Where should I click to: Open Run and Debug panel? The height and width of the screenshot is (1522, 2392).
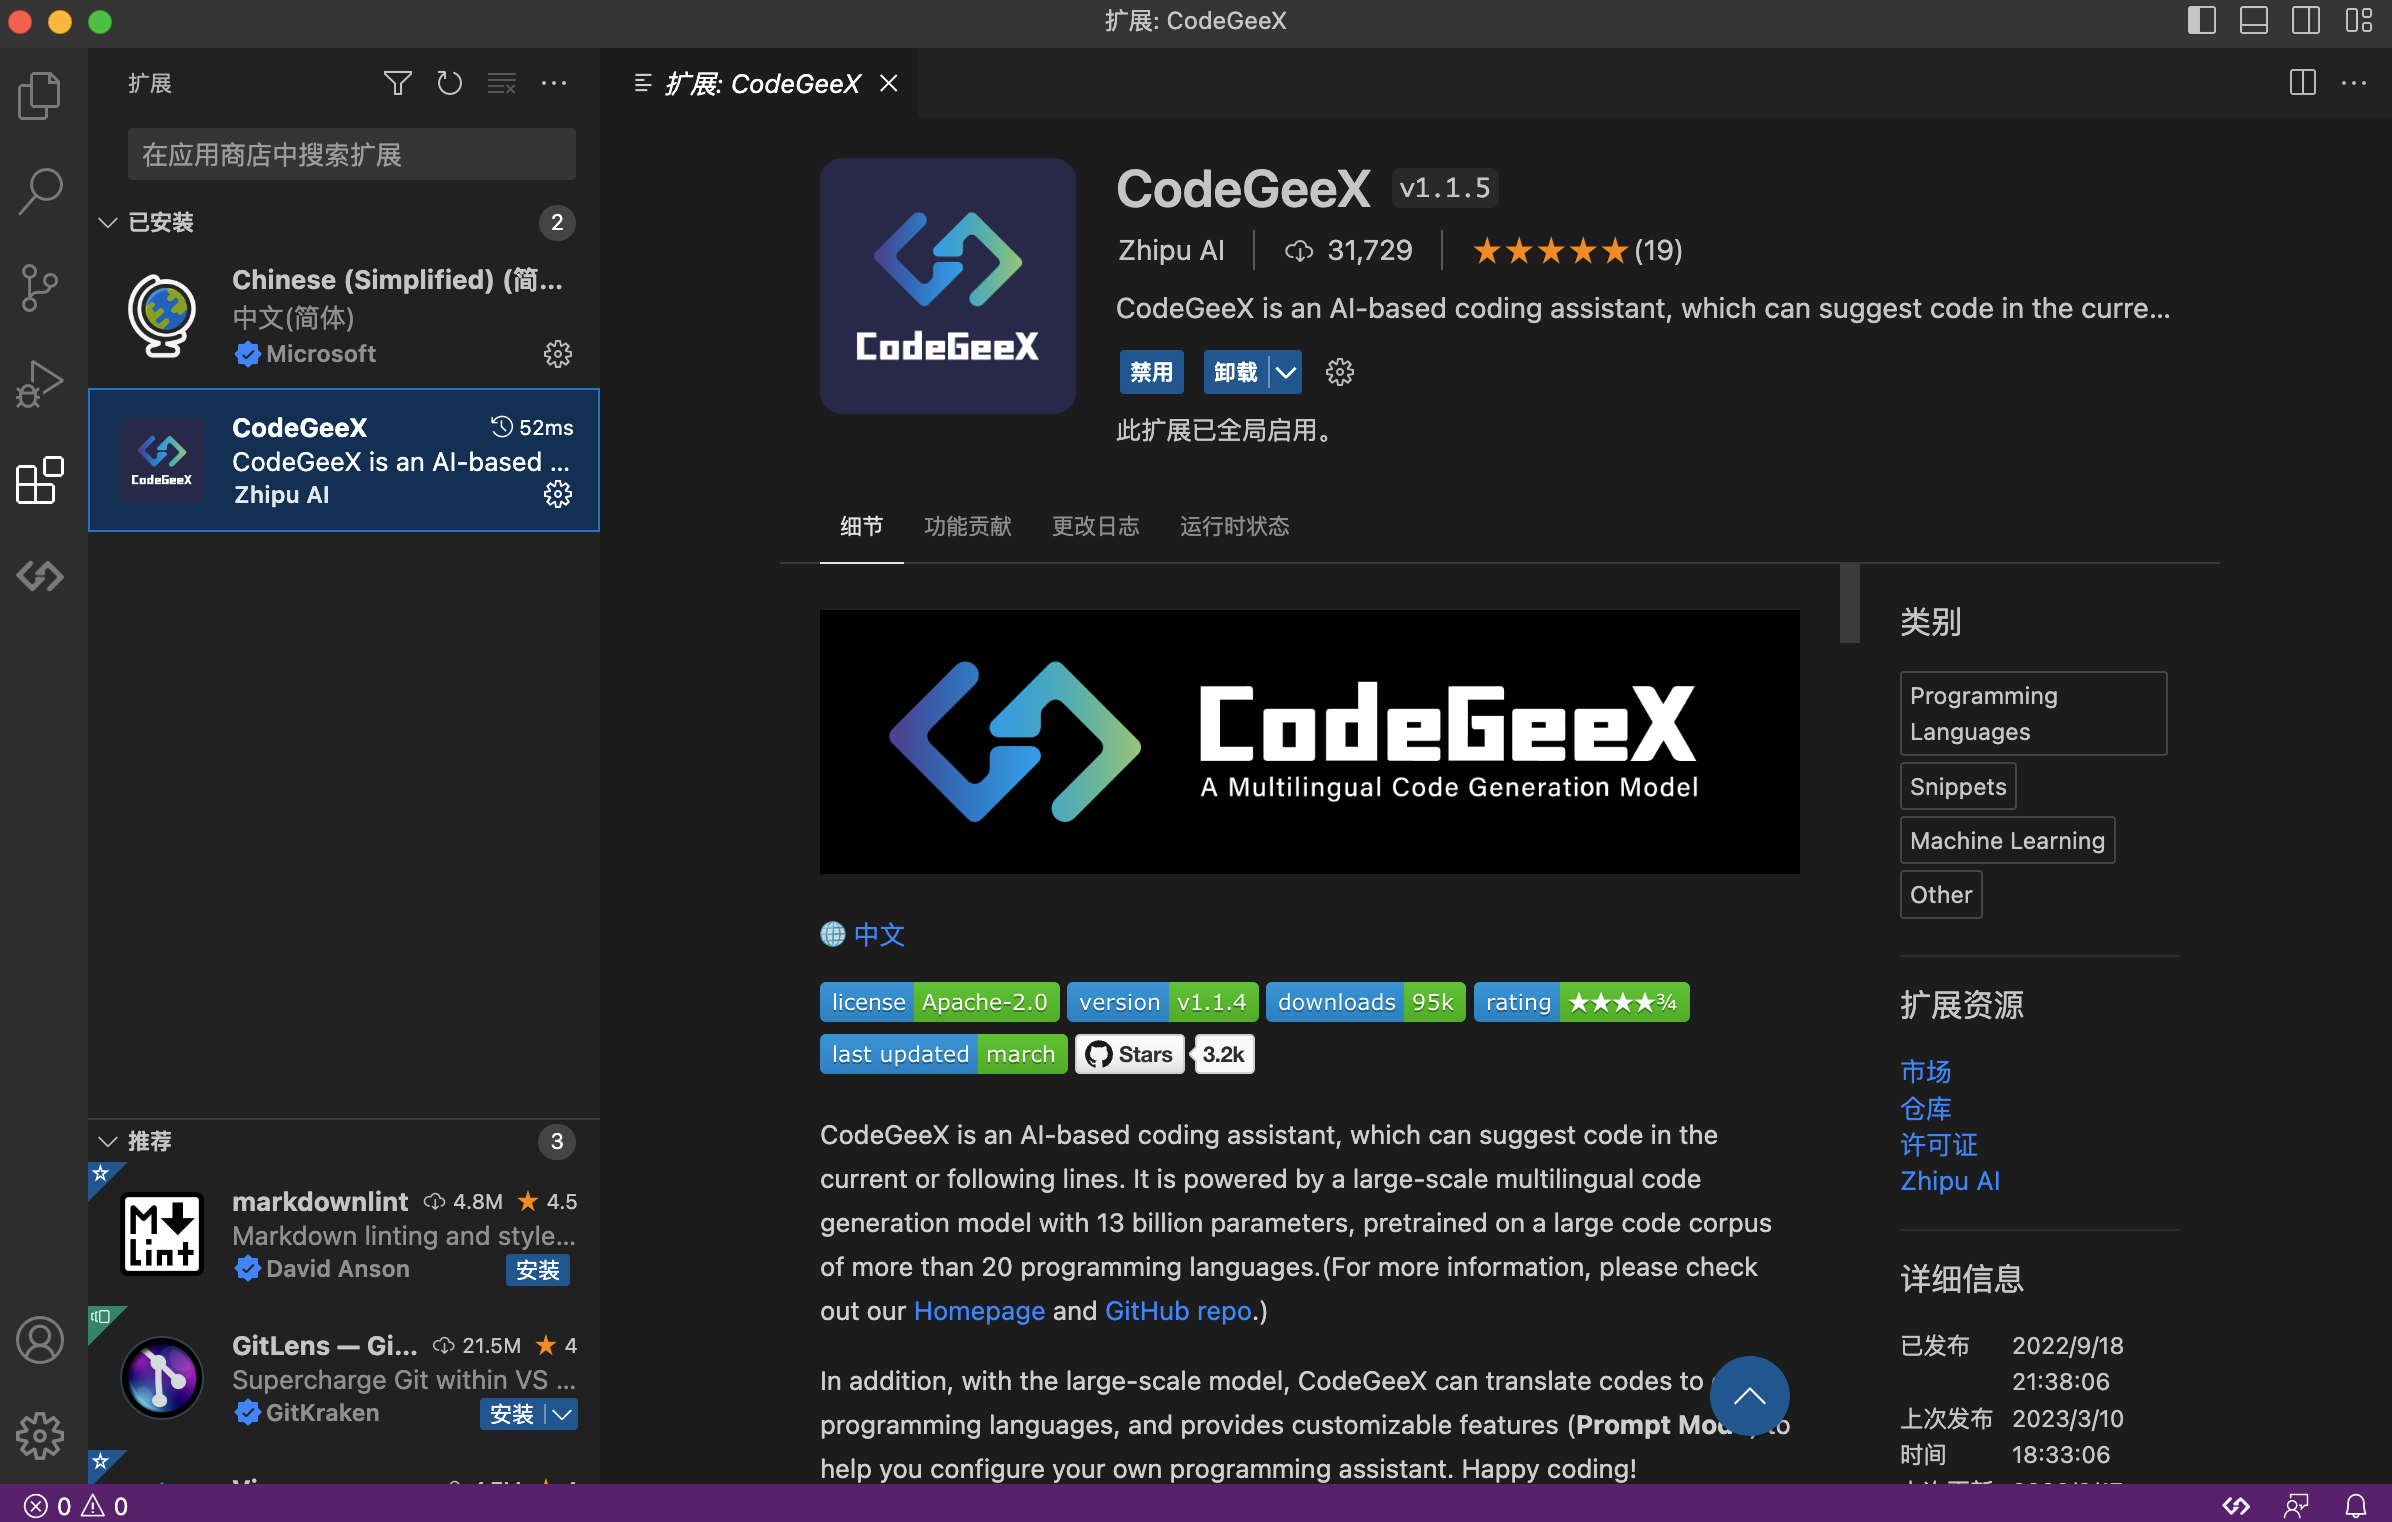[39, 383]
